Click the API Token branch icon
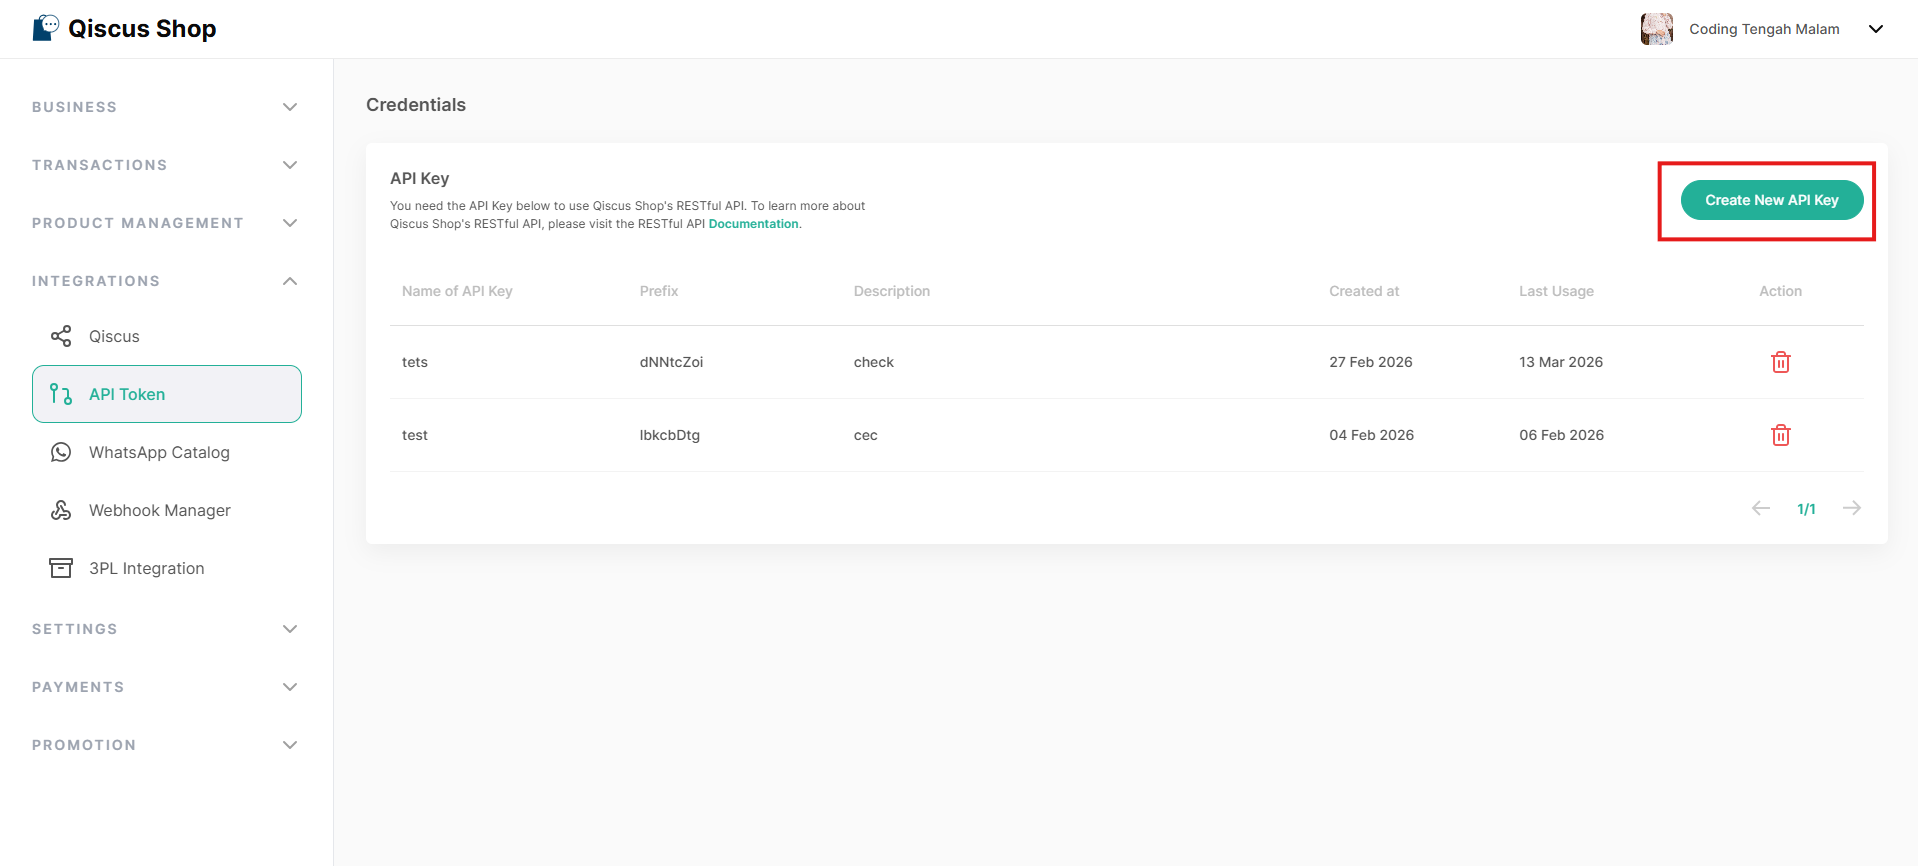1918x866 pixels. pos(61,394)
